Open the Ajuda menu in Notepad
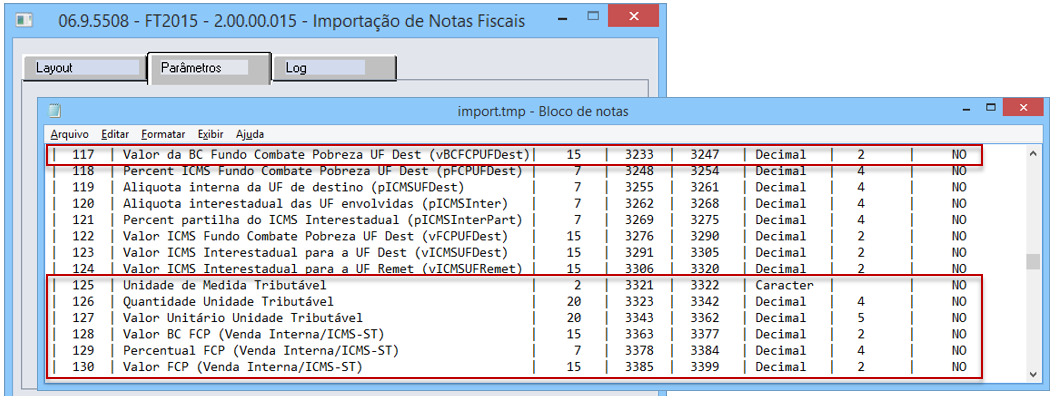This screenshot has height=396, width=1053. tap(250, 134)
